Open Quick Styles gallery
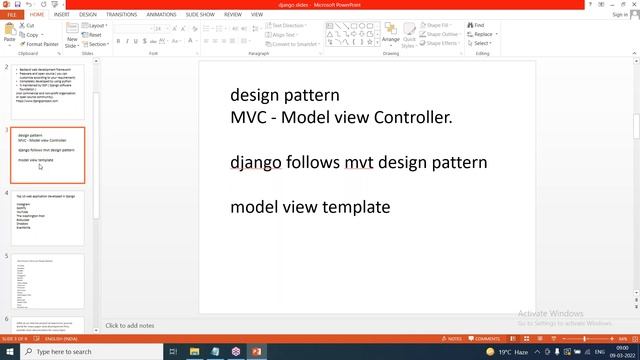640x360 pixels. (x=409, y=36)
